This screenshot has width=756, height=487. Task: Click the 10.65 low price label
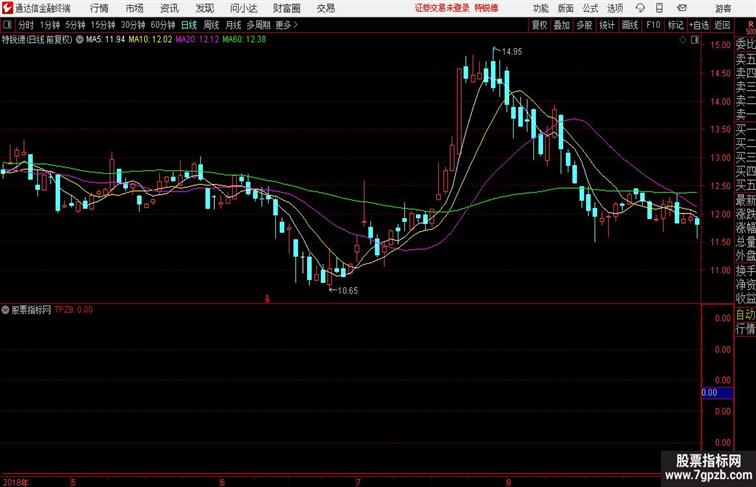coord(348,291)
